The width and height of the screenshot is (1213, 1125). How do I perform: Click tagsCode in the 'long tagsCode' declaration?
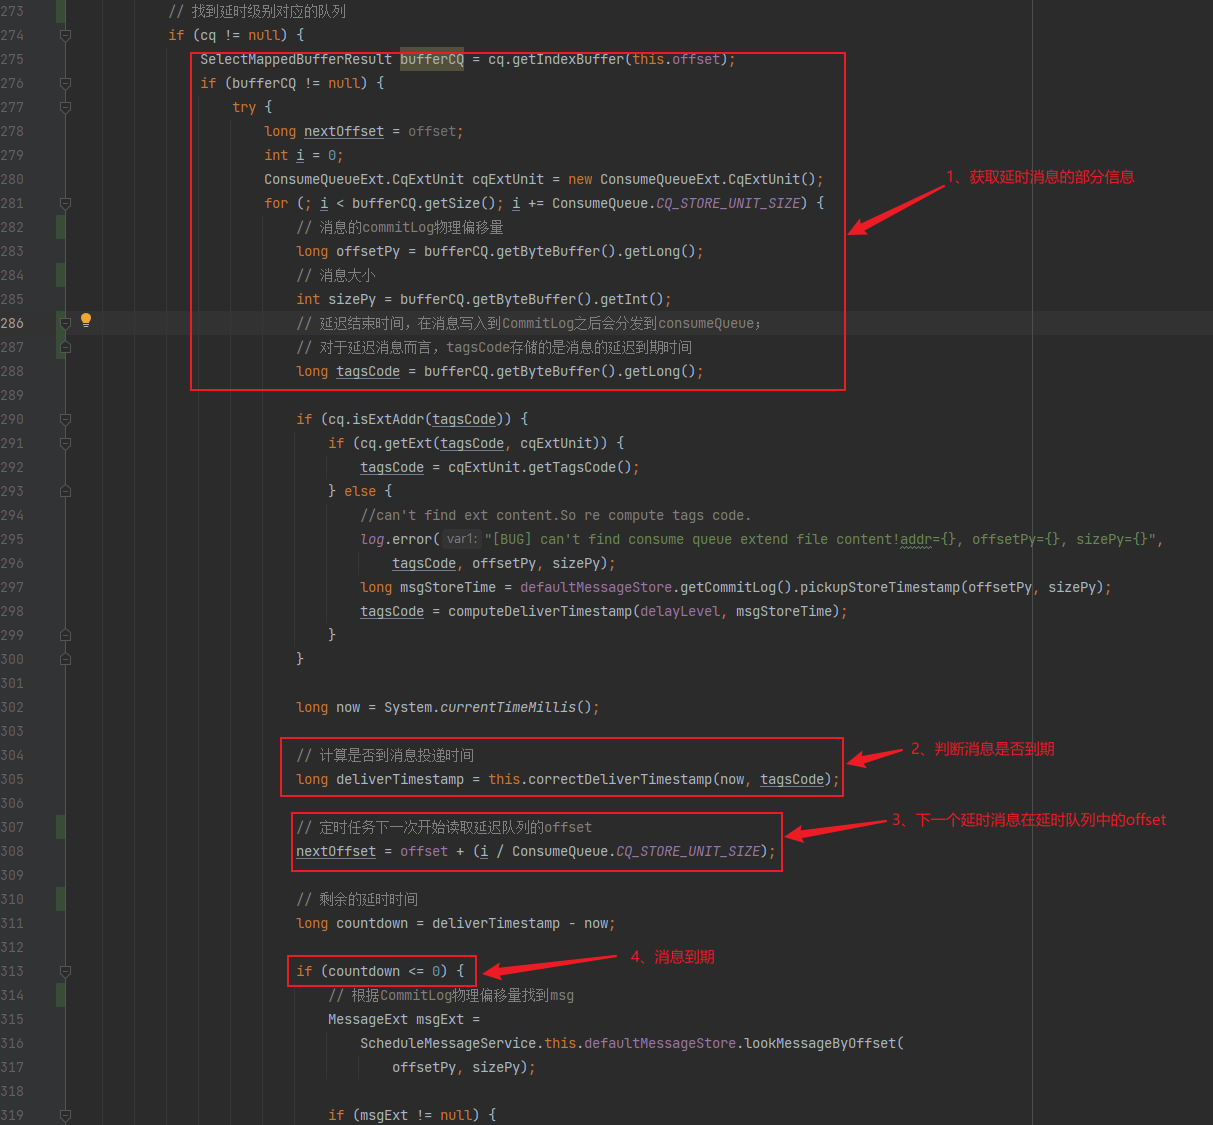pos(368,371)
